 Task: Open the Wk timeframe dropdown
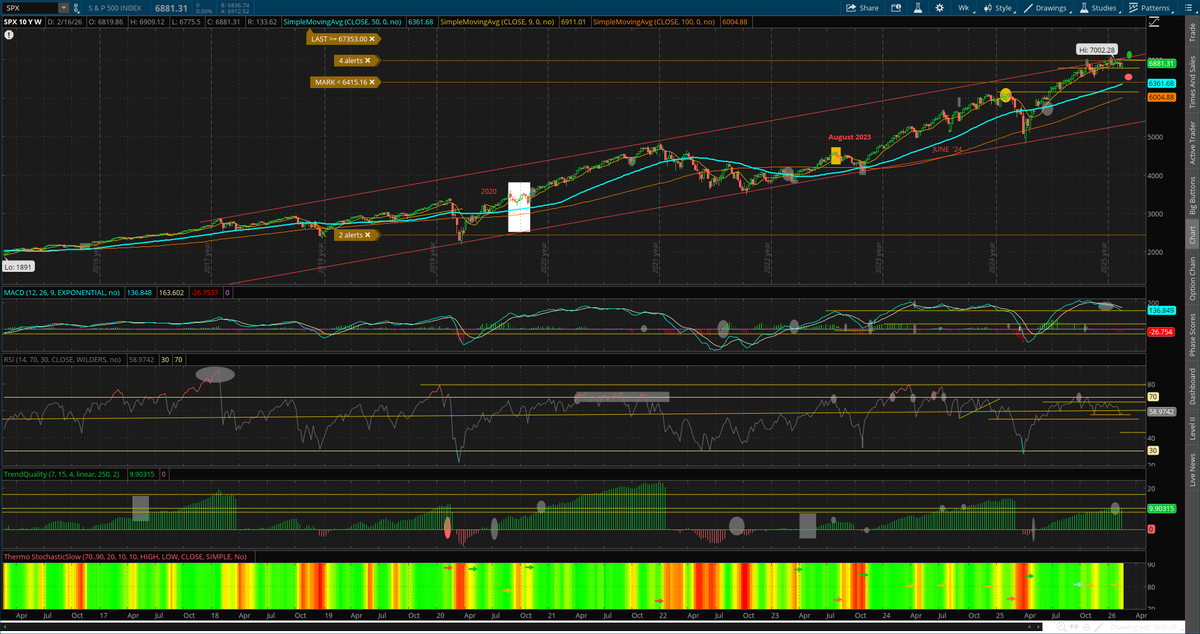tap(965, 8)
